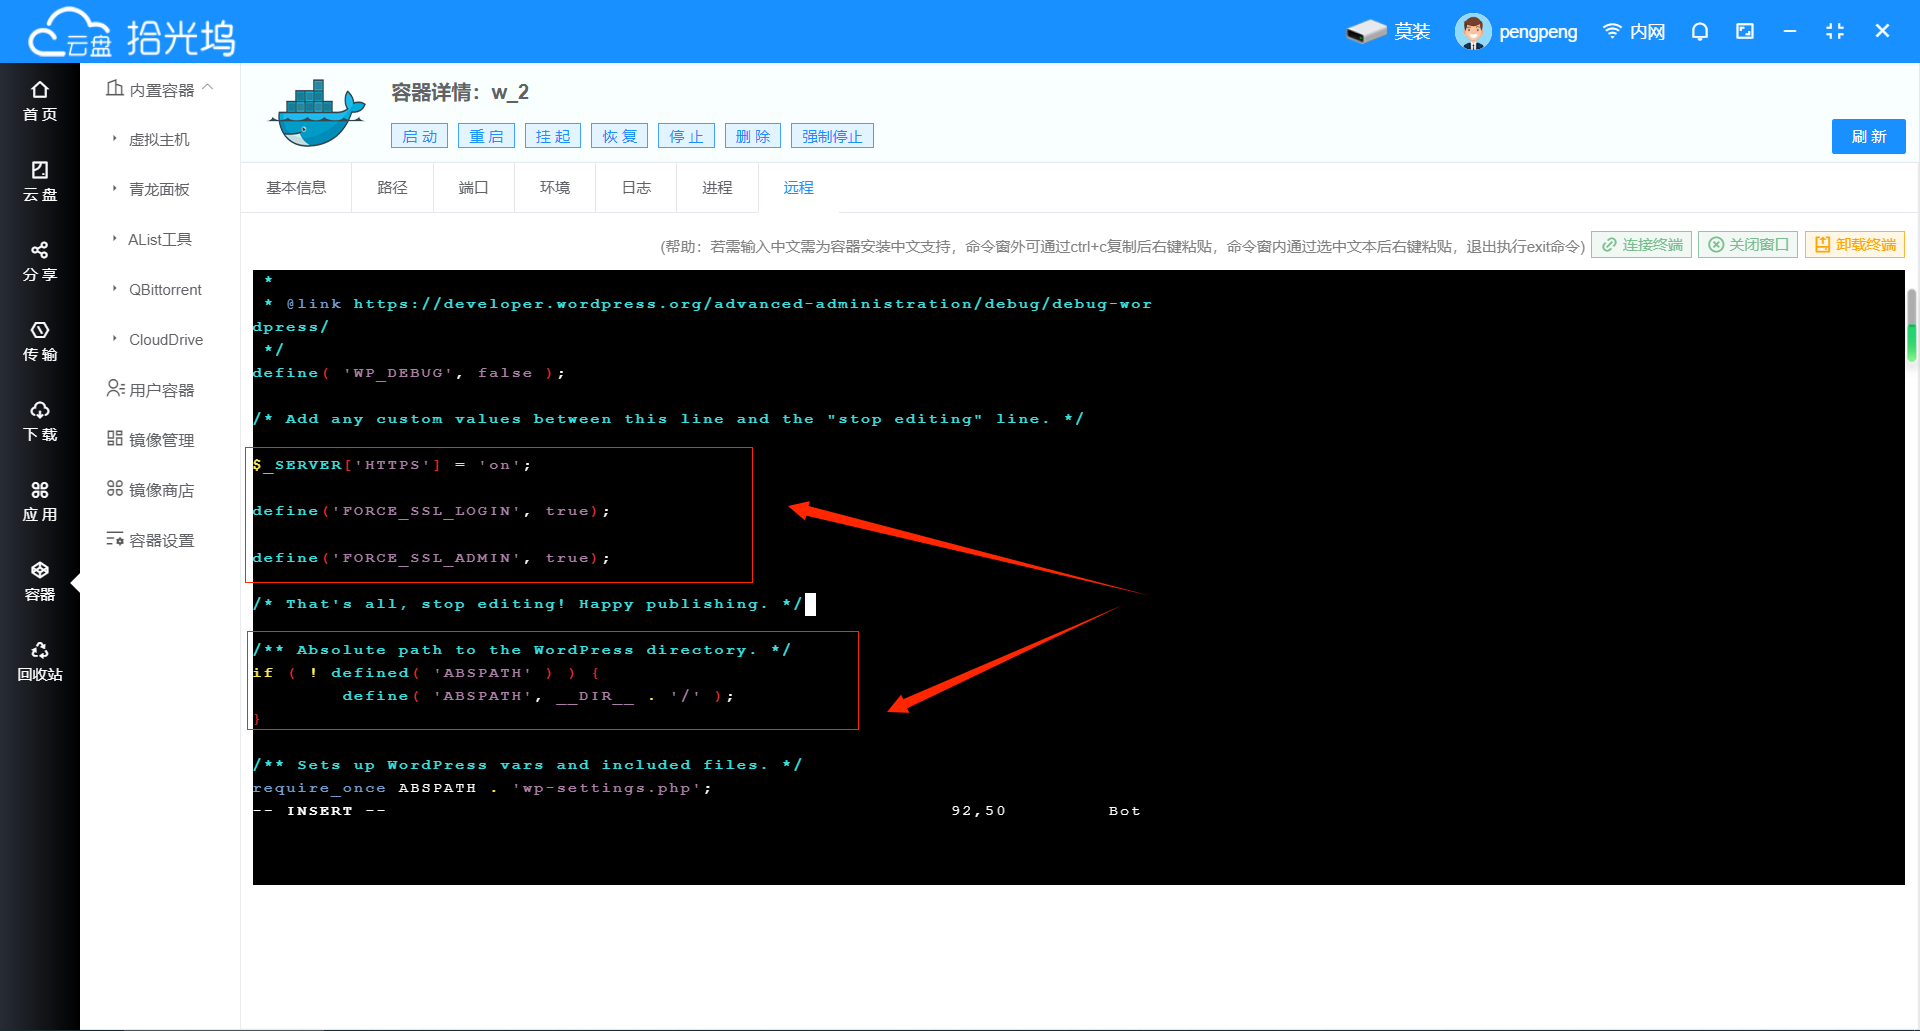Click the device icon labeled 莫装

[x=1388, y=32]
